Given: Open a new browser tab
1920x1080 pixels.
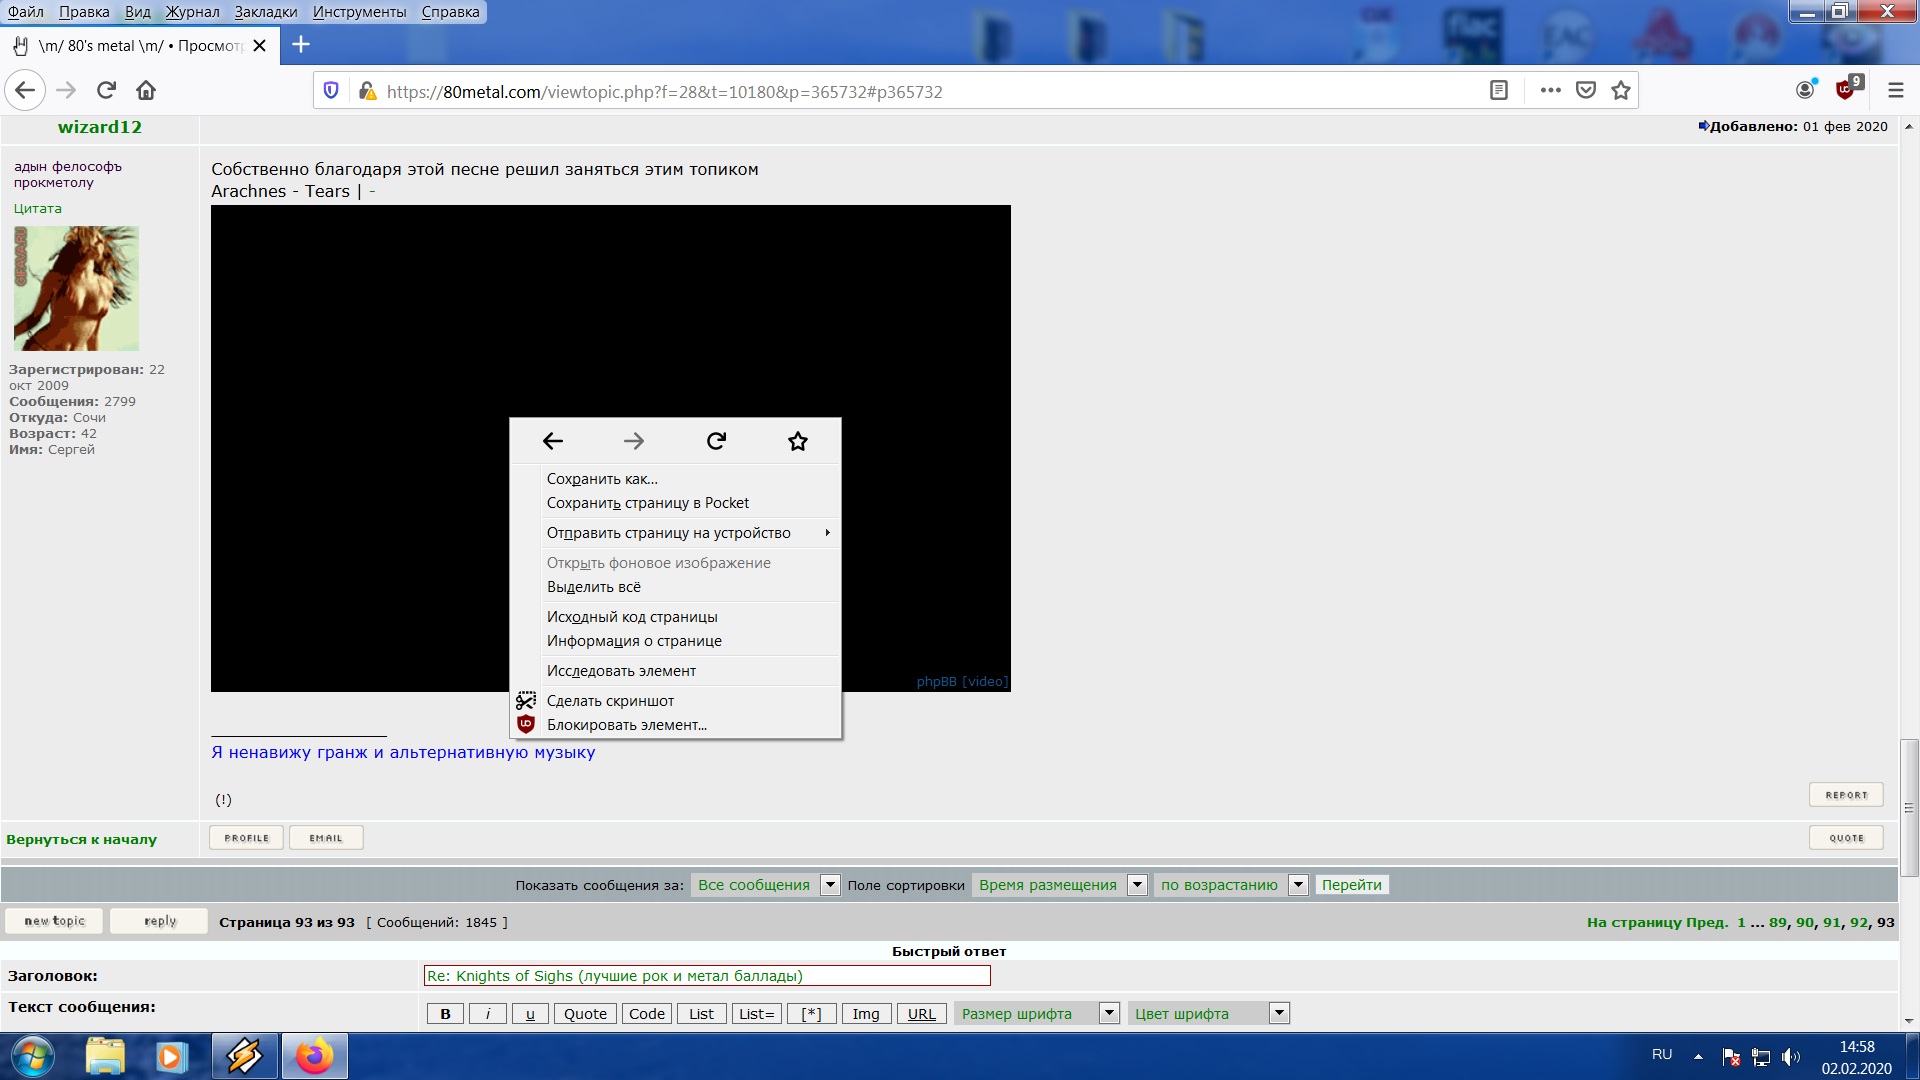Looking at the screenshot, I should coord(301,45).
